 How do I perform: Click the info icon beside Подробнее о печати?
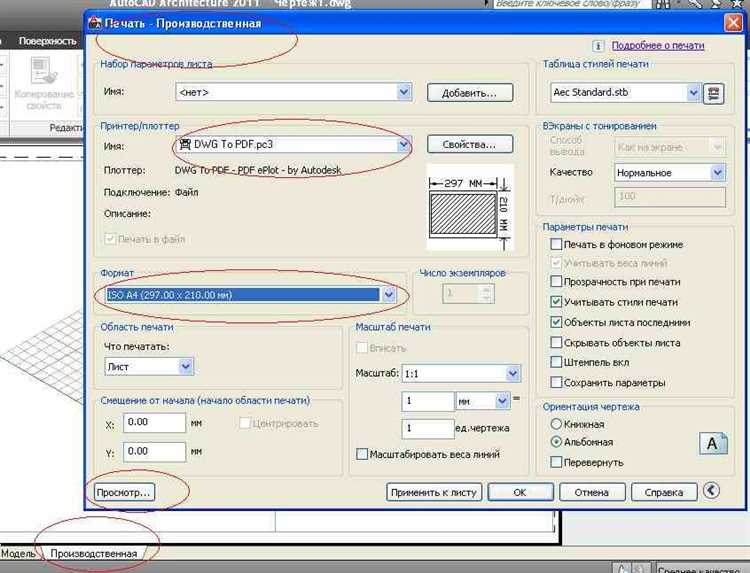[x=598, y=46]
